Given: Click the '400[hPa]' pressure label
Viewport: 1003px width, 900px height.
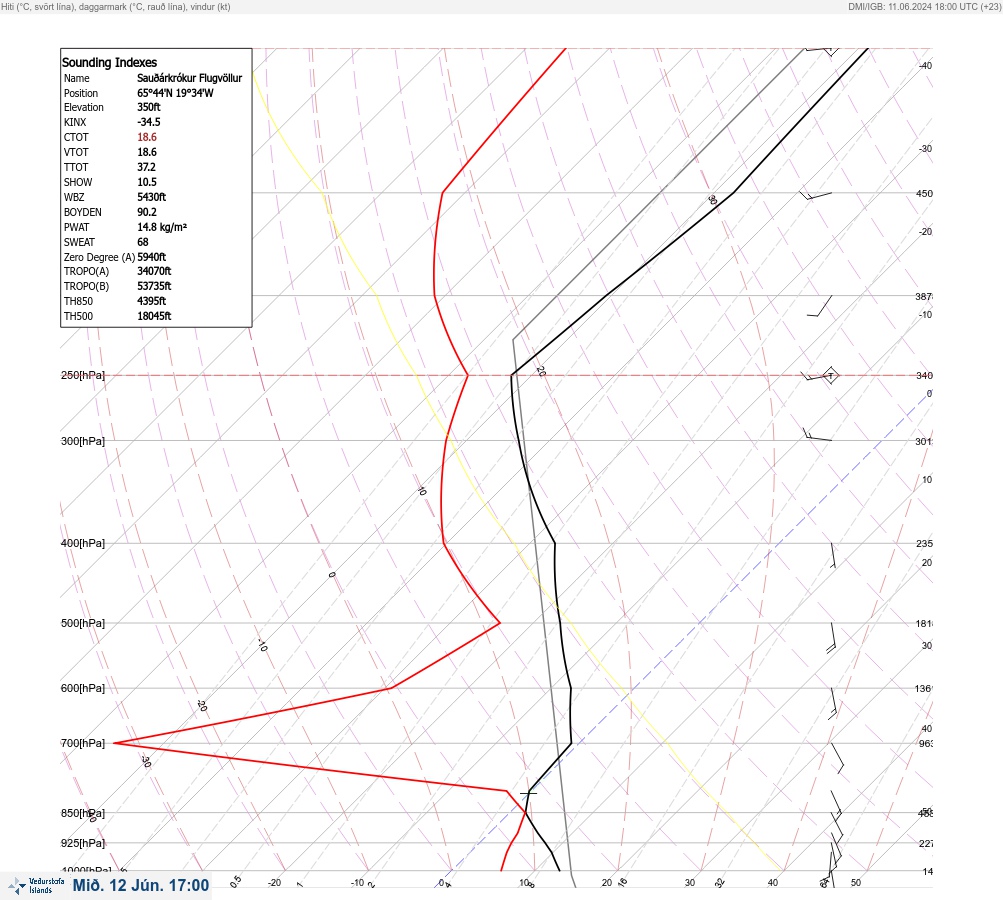Looking at the screenshot, I should coord(83,543).
